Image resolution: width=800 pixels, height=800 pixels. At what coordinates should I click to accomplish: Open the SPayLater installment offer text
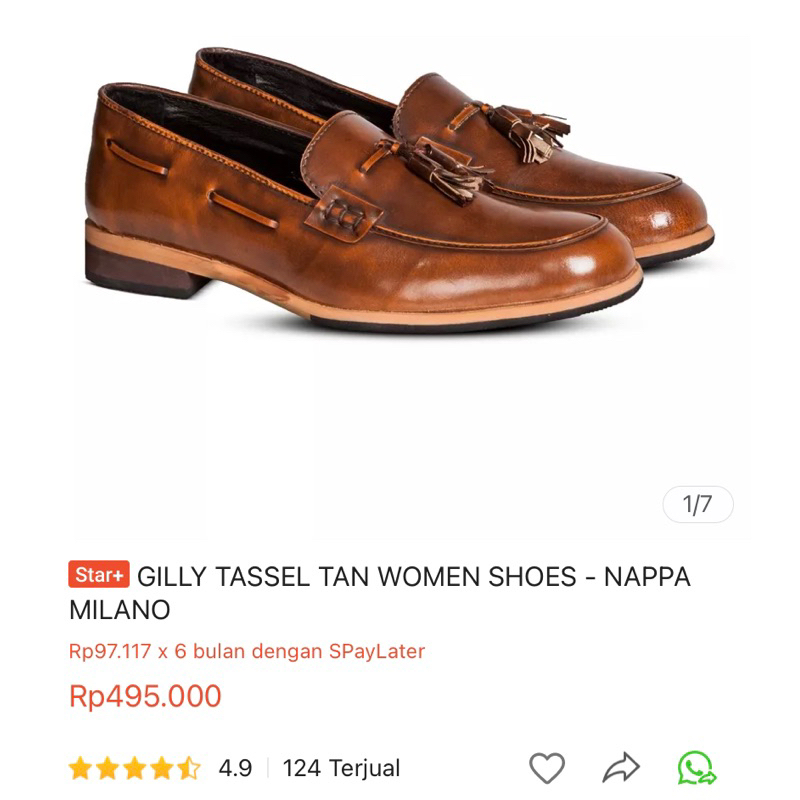point(247,651)
